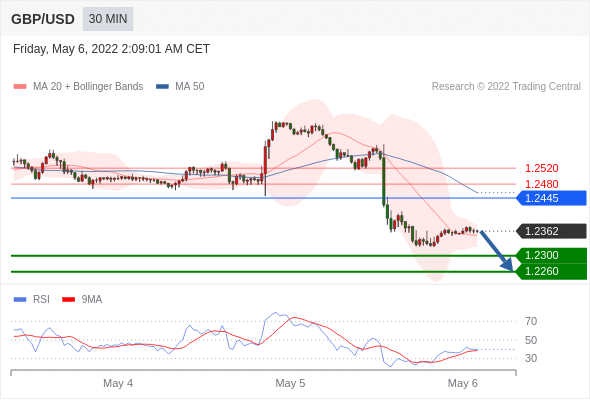This screenshot has width=590, height=400.
Task: Toggle MA 20 + Bollinger Bands legend swatch
Action: click(x=20, y=87)
